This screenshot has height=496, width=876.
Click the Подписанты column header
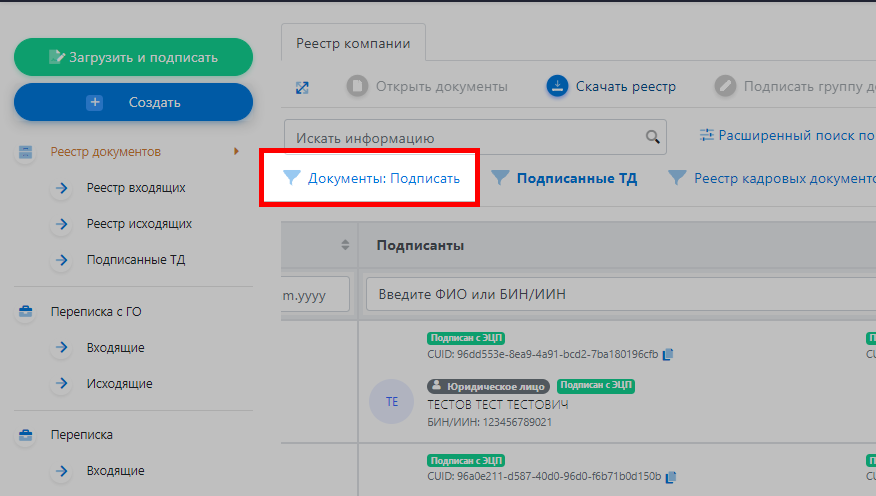[420, 245]
